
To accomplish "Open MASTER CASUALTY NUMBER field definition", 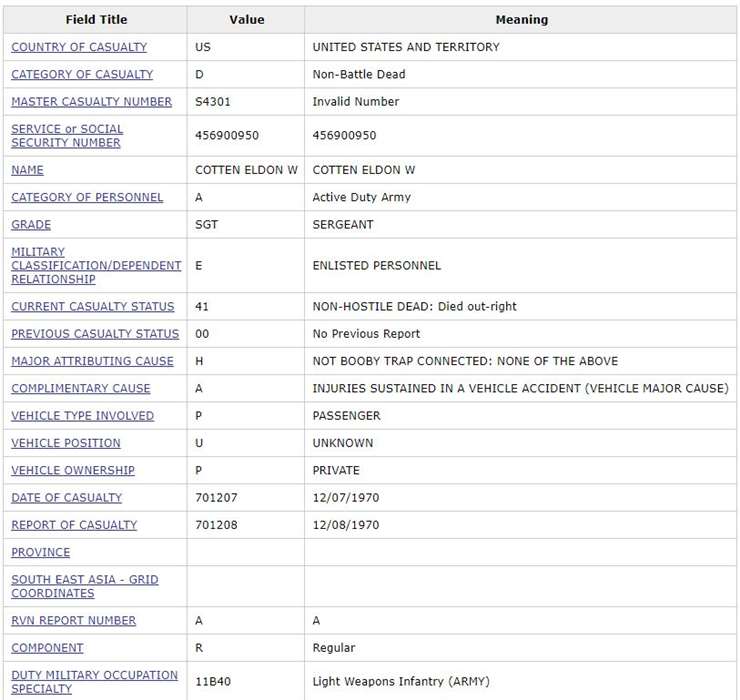I will coord(91,101).
